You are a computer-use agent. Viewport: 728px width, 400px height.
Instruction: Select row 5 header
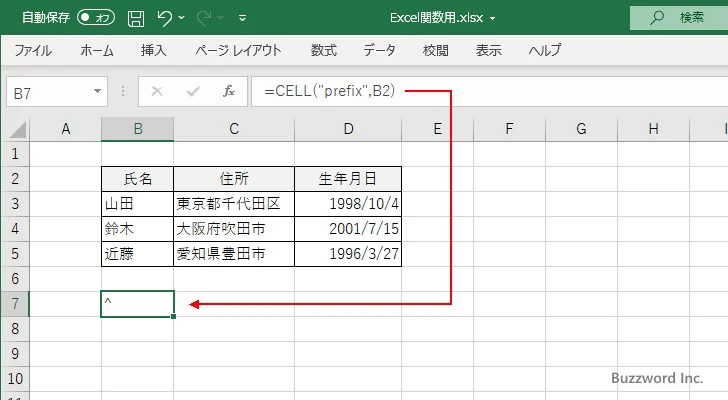(x=15, y=254)
